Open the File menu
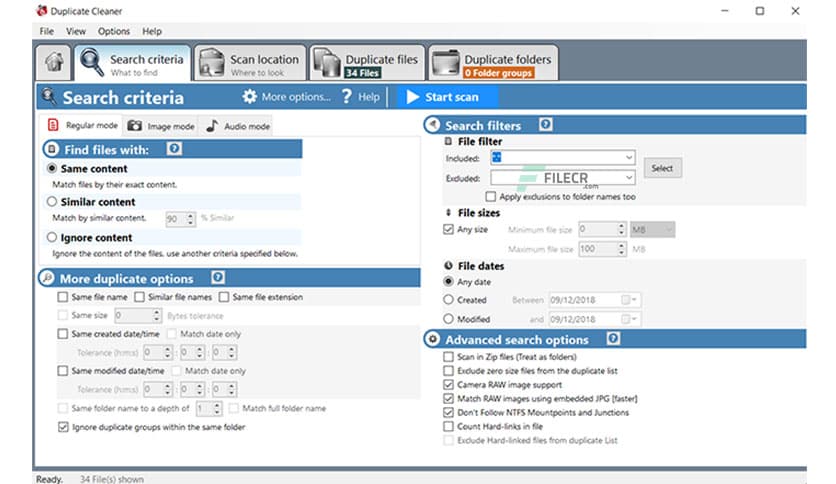The width and height of the screenshot is (836, 484). 46,31
